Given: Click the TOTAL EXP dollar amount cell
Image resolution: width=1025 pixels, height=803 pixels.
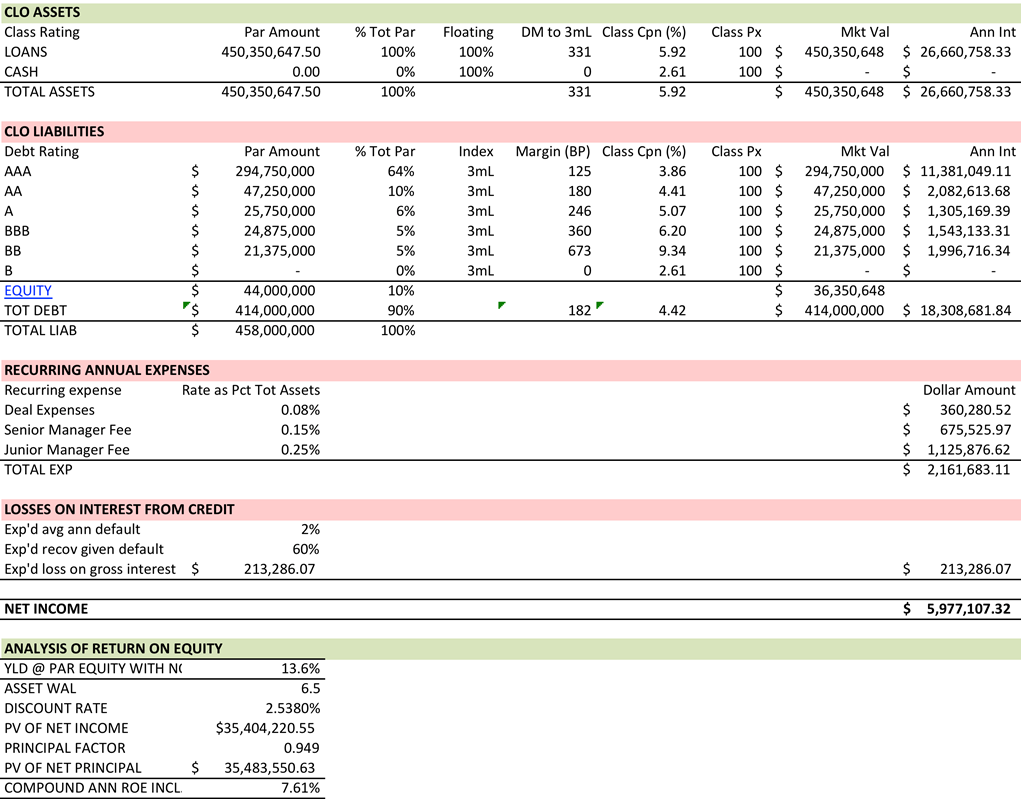Looking at the screenshot, I should pyautogui.click(x=968, y=469).
